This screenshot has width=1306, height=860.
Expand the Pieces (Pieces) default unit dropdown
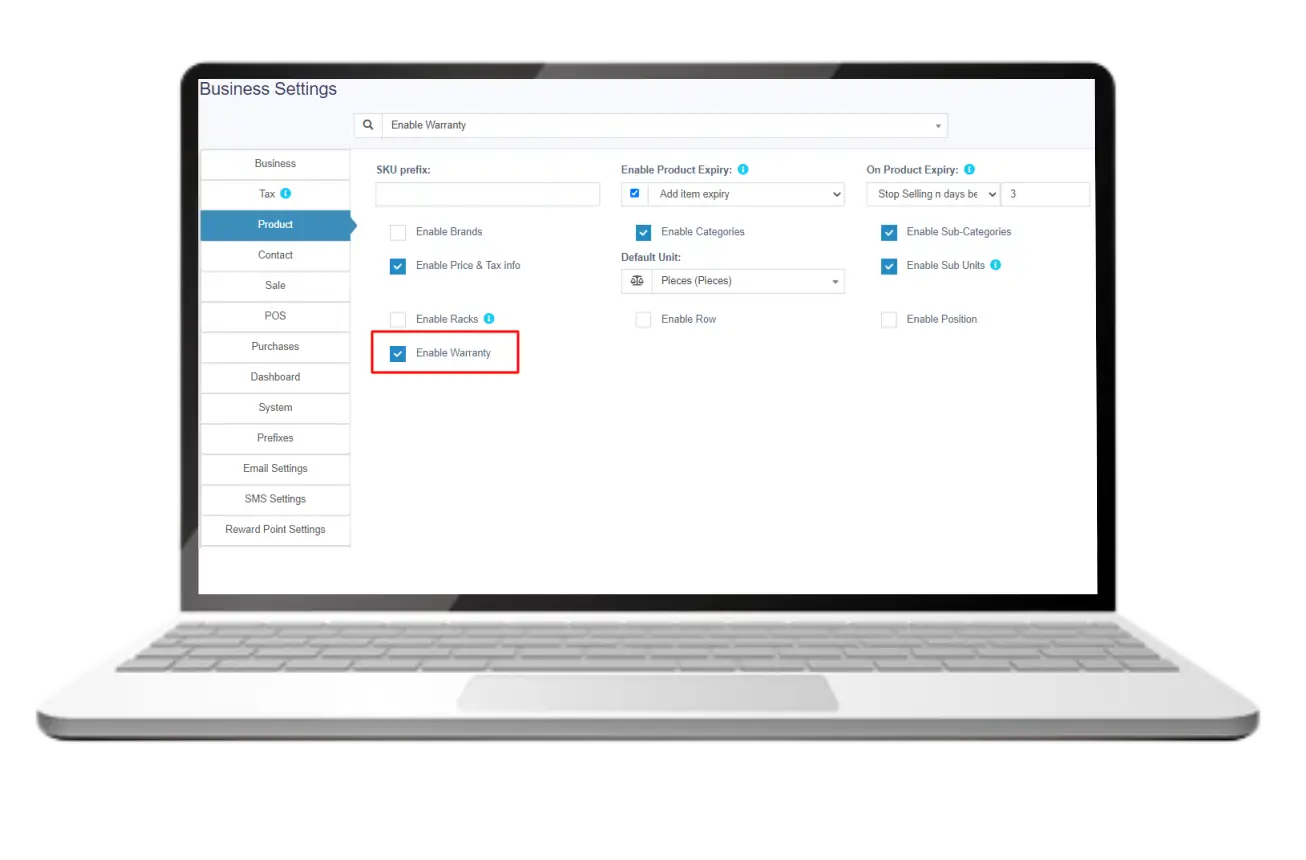[745, 282]
